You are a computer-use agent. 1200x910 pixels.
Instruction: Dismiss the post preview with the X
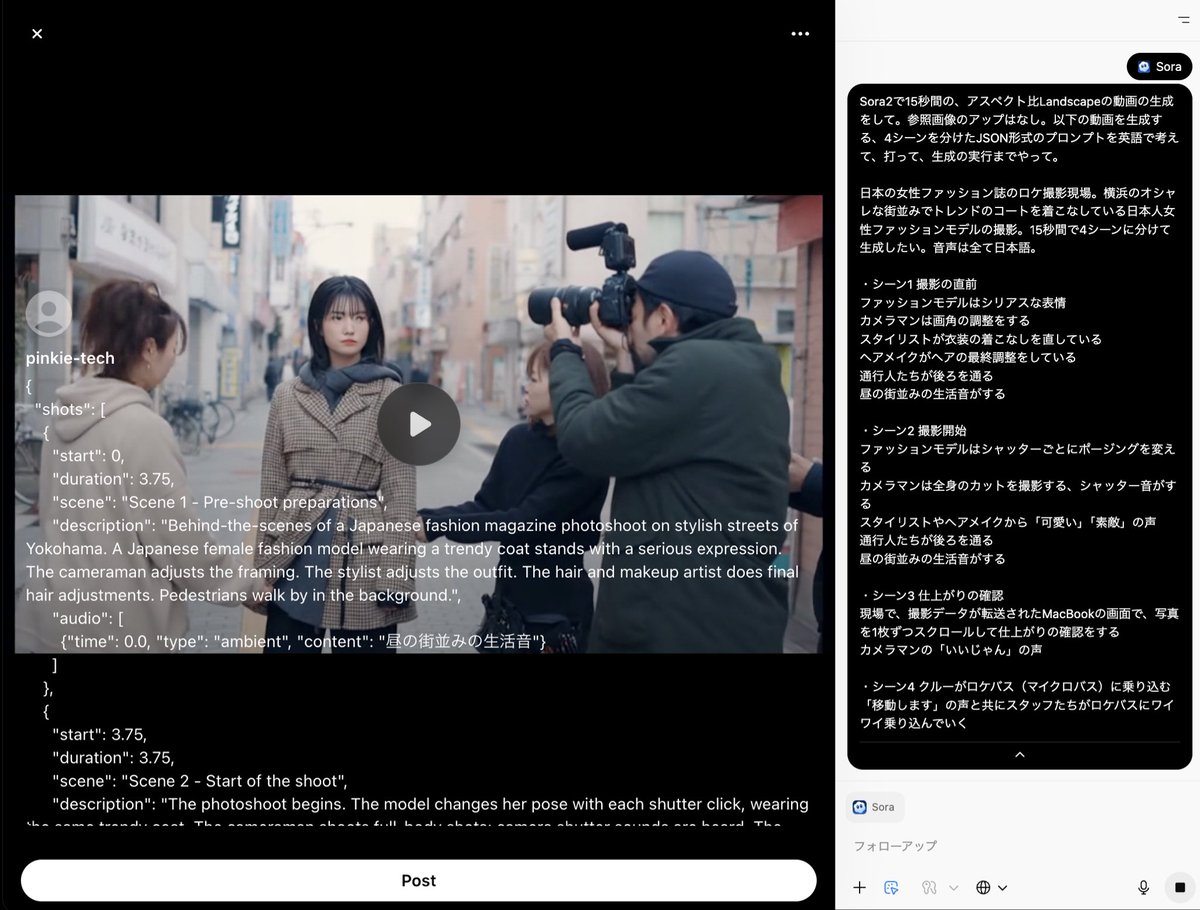tap(37, 33)
